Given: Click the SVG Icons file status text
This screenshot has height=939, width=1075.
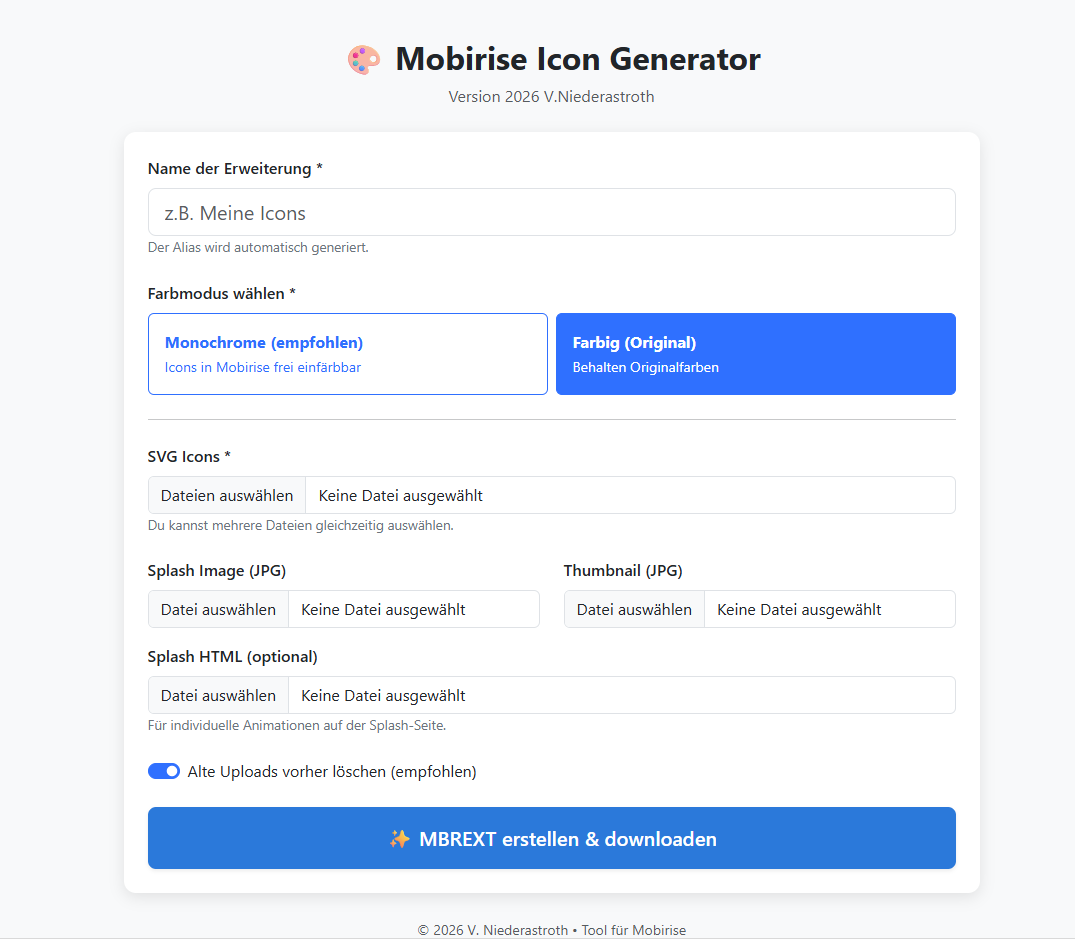Looking at the screenshot, I should point(401,495).
